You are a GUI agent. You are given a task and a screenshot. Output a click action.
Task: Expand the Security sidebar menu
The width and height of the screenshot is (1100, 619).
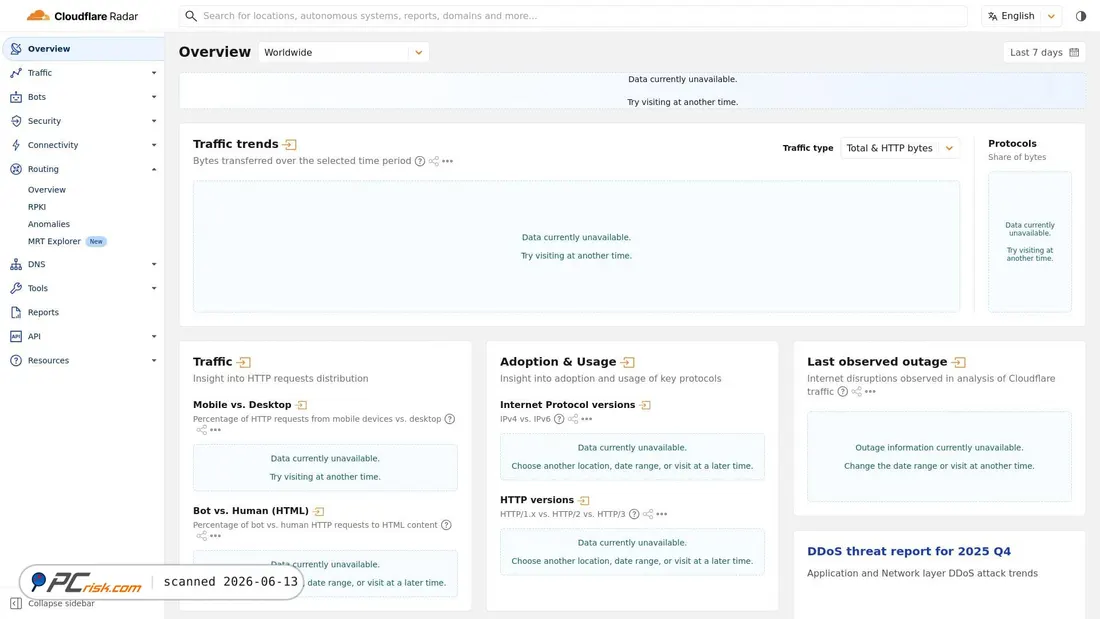point(154,121)
